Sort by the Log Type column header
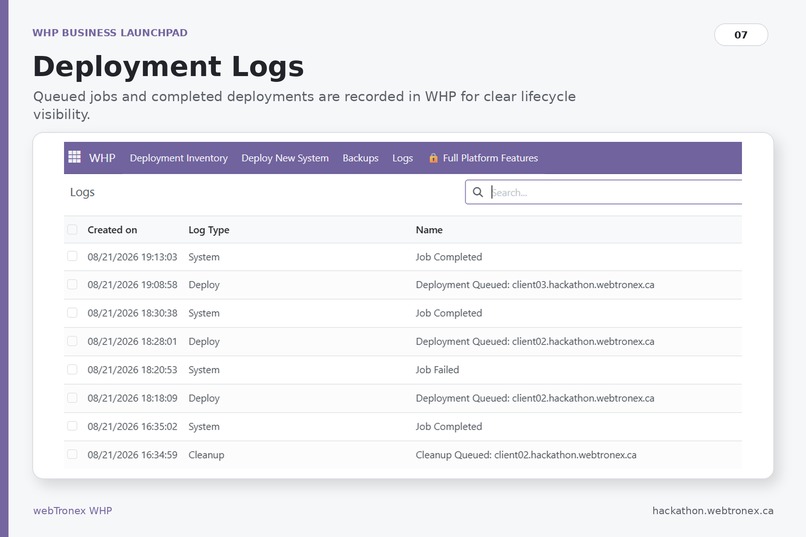806x537 pixels. tap(209, 230)
